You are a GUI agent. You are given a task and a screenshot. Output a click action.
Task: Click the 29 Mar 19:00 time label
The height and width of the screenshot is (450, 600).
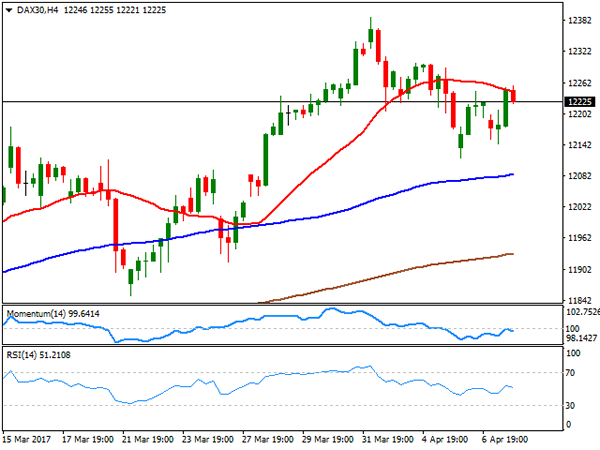click(x=328, y=439)
